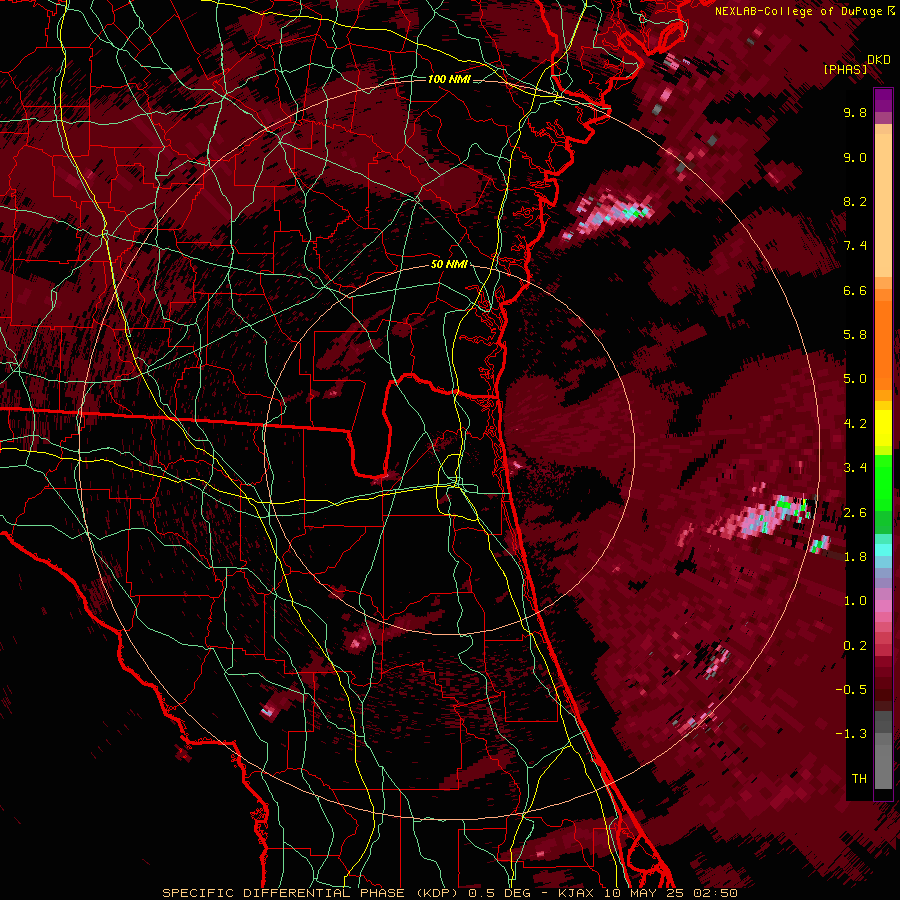Click the 8.2 scale value
Viewport: 900px width, 900px height.
855,201
